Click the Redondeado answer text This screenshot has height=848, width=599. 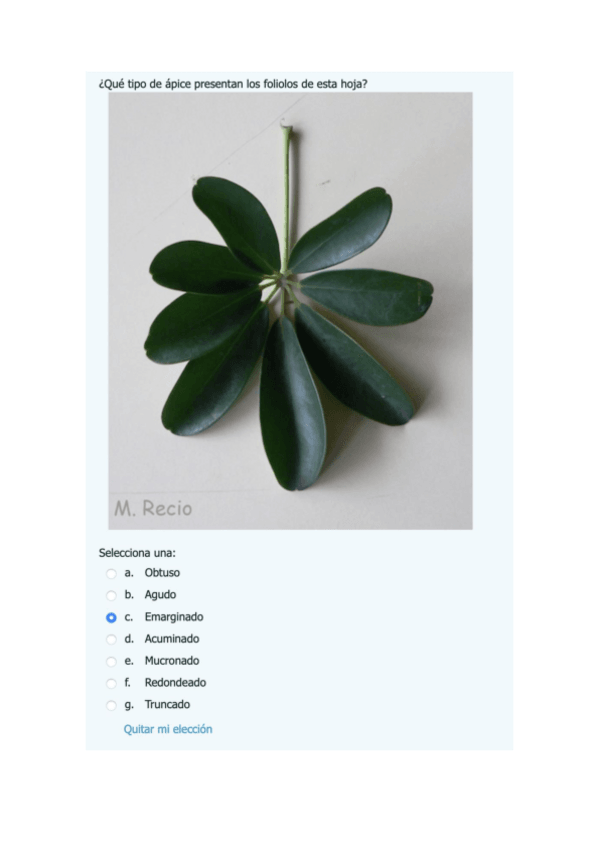tap(175, 683)
